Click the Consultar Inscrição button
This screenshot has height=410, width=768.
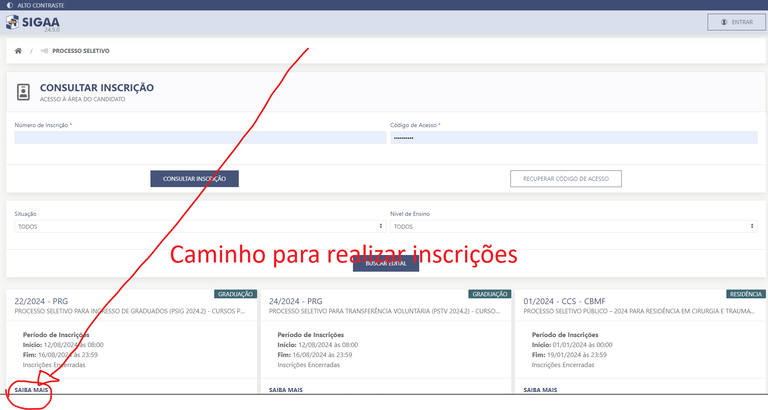pos(194,179)
